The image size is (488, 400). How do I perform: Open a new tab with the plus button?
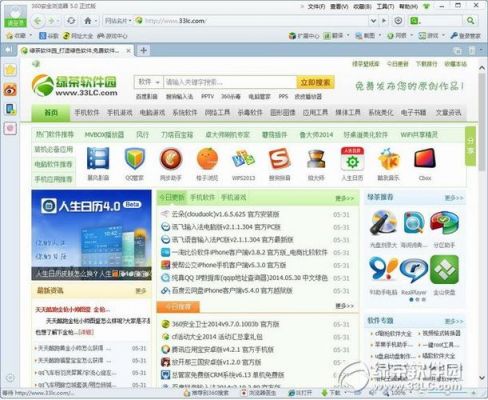[143, 50]
